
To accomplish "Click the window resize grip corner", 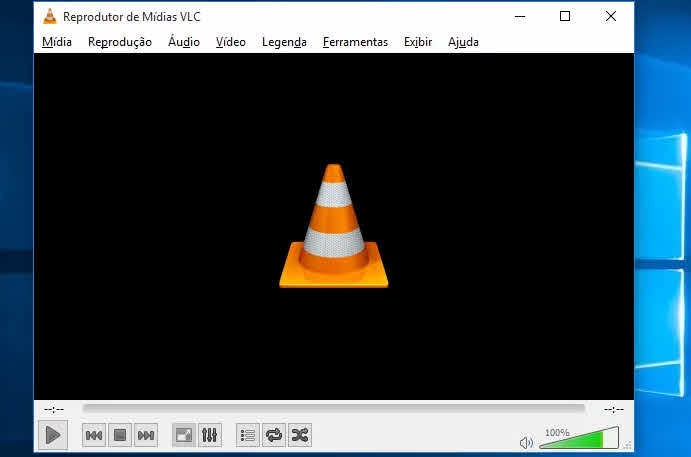I will (x=628, y=446).
